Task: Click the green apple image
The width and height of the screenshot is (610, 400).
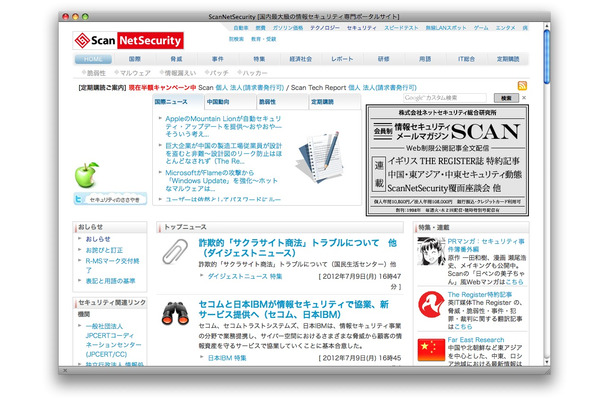Action: [88, 175]
